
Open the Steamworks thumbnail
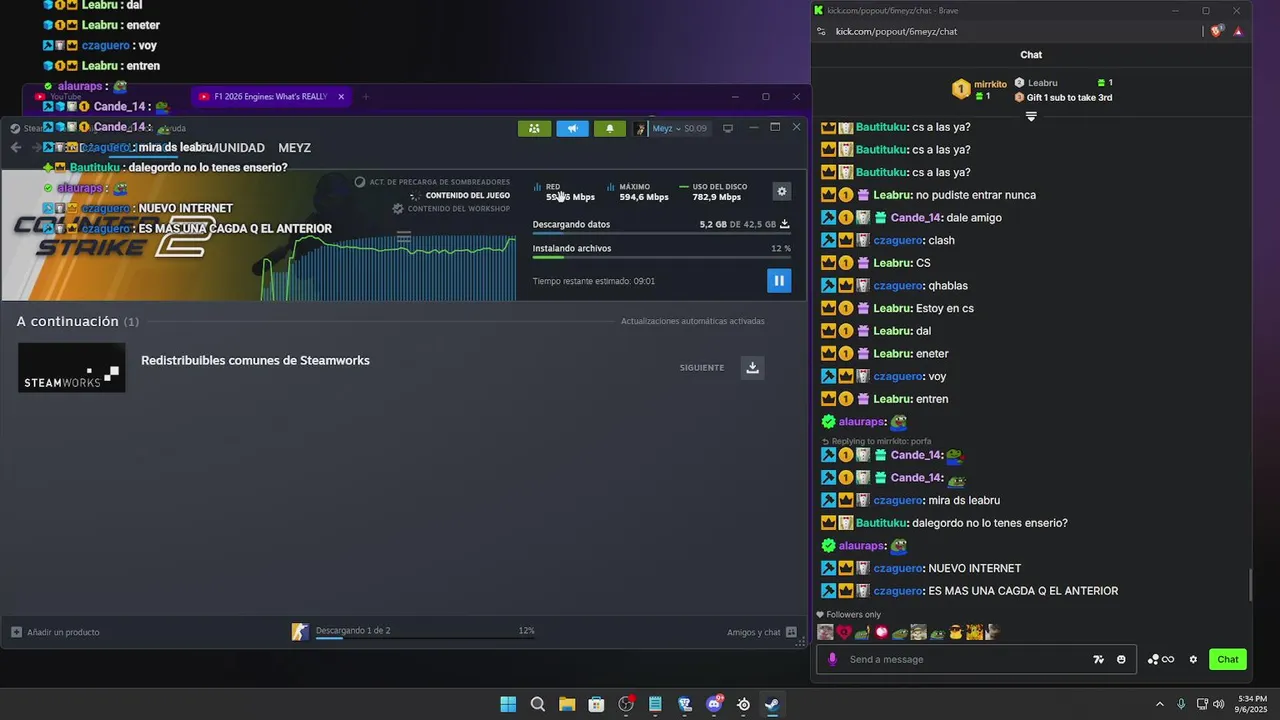(72, 367)
